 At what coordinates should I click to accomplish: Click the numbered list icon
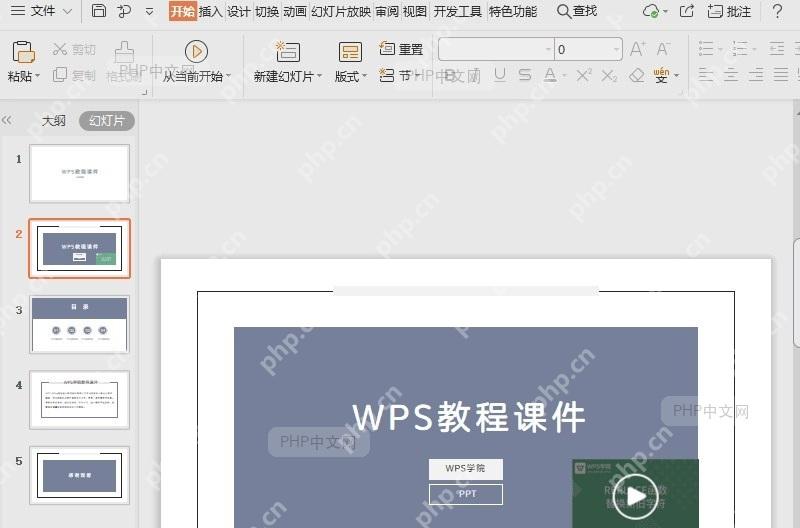tap(740, 49)
